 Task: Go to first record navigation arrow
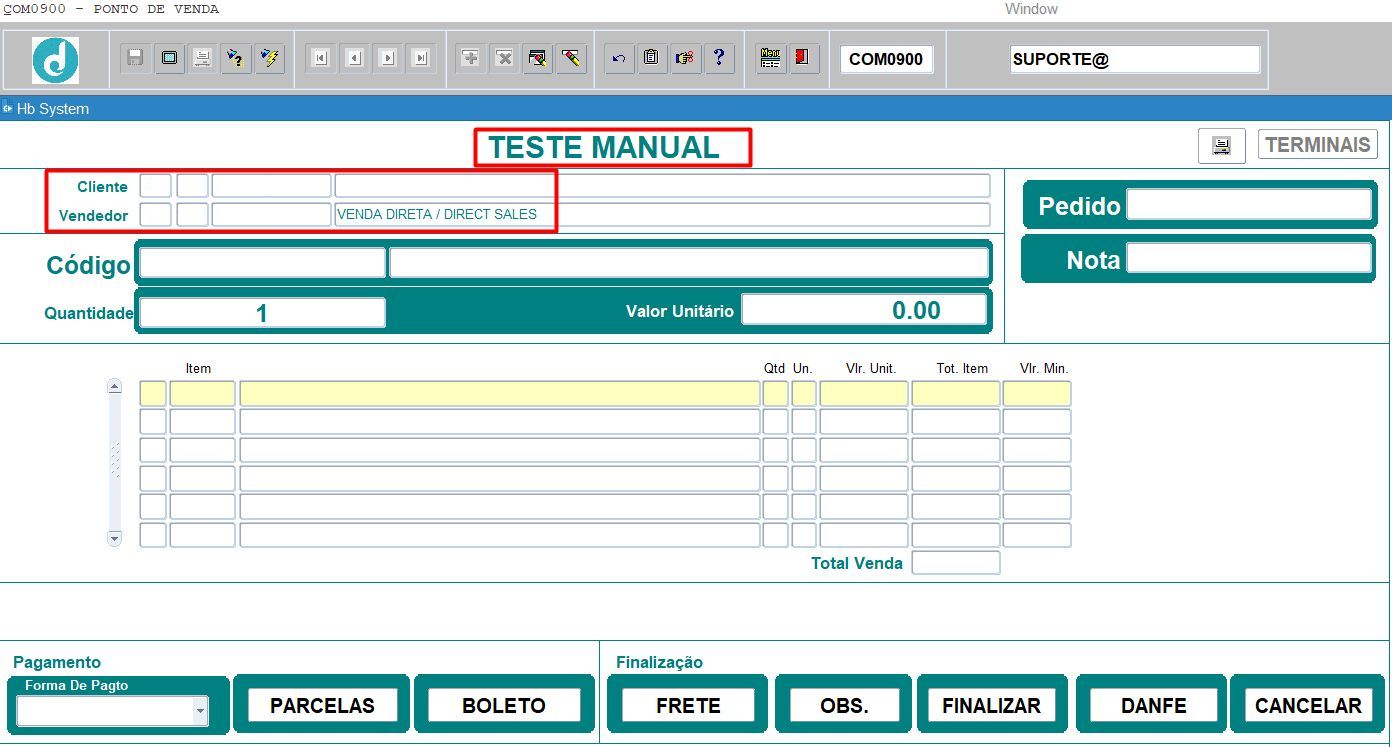[x=320, y=58]
